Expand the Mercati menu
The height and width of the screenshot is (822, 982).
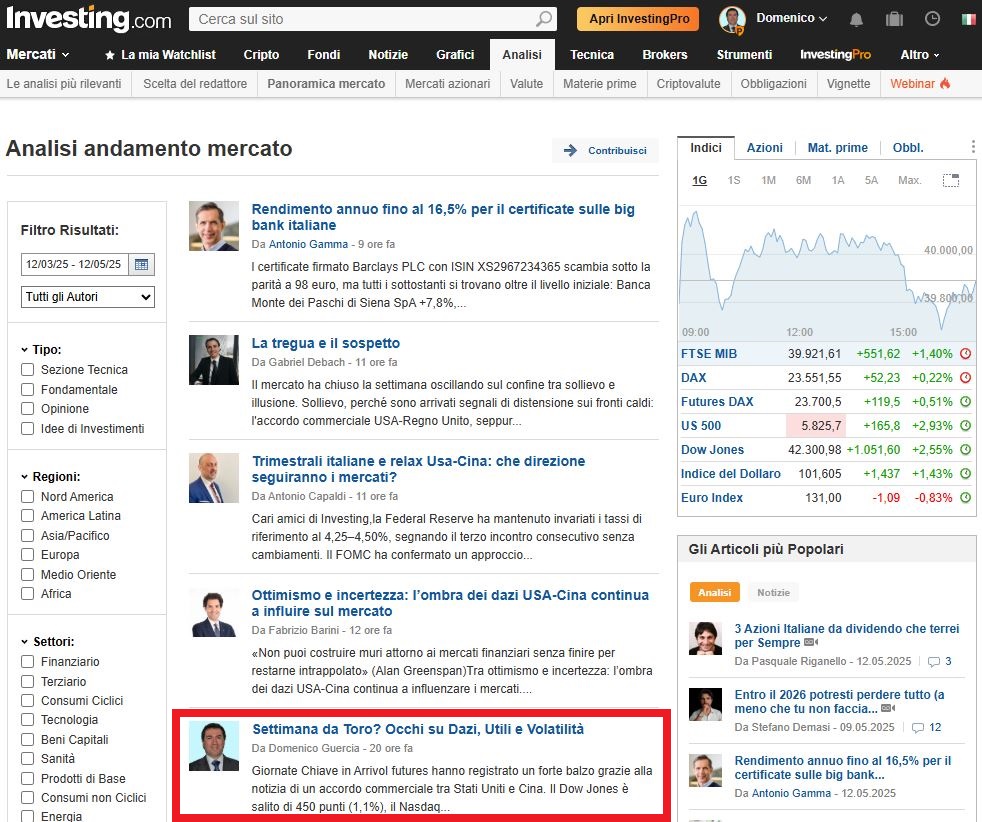[38, 54]
